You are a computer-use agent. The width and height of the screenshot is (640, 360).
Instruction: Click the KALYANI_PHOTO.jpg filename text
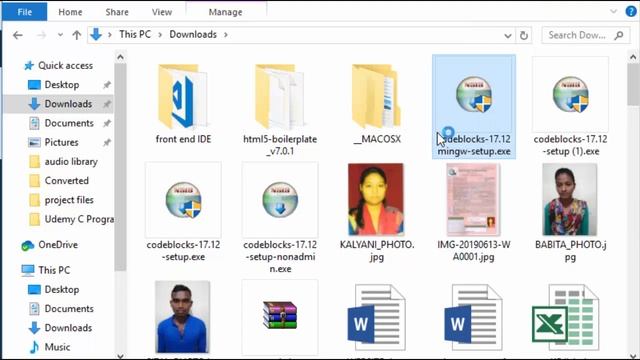point(377,251)
